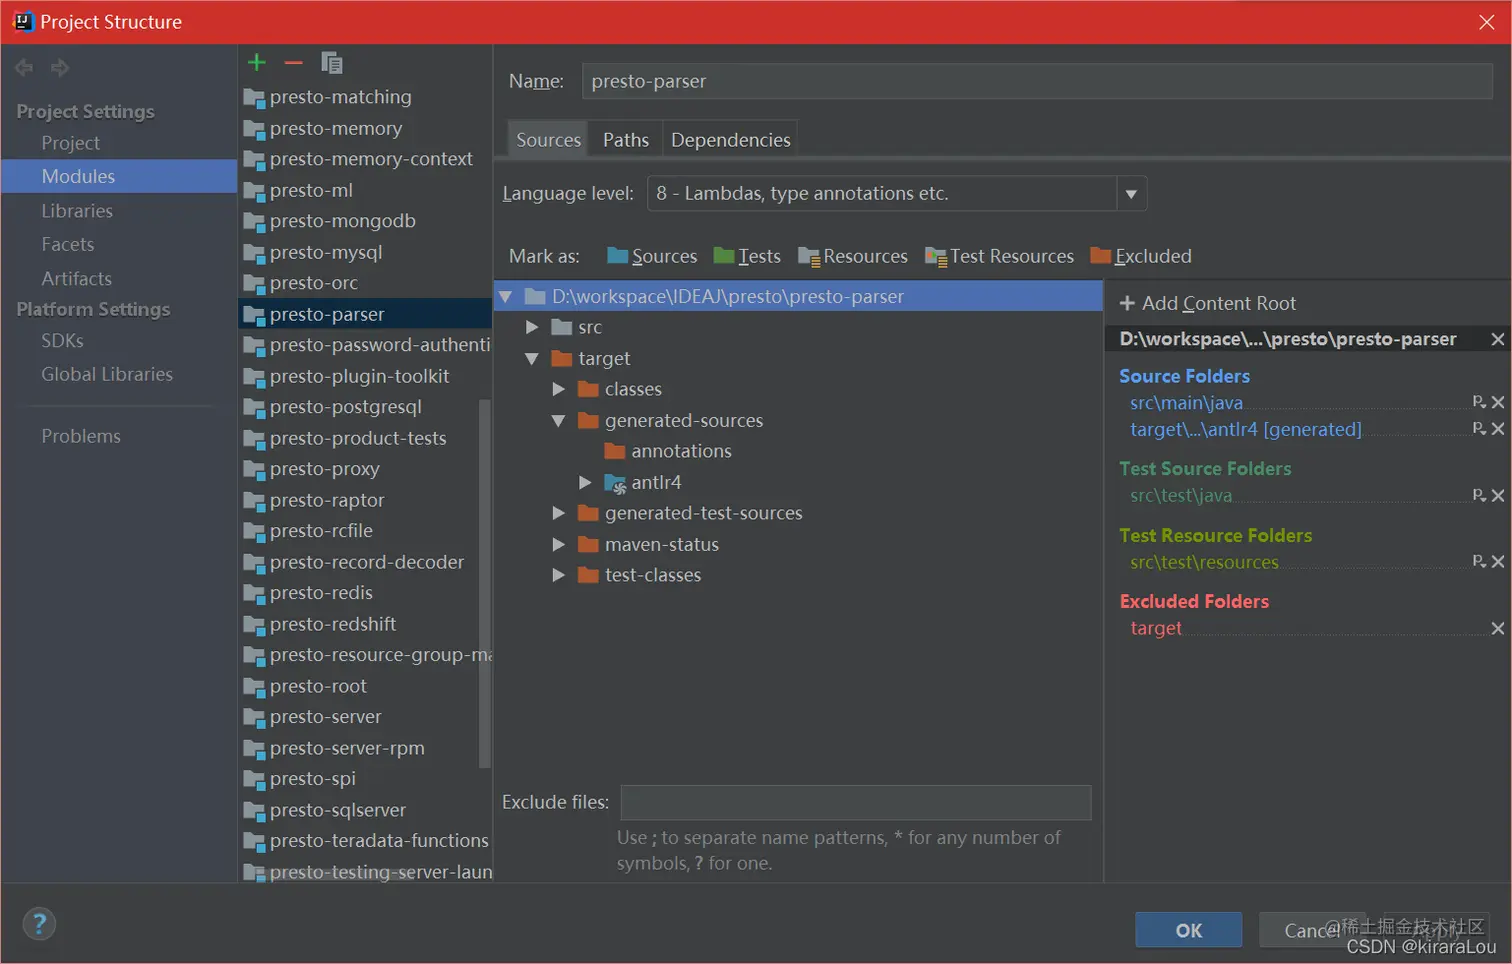Open the help question mark button
This screenshot has width=1512, height=964.
click(39, 924)
